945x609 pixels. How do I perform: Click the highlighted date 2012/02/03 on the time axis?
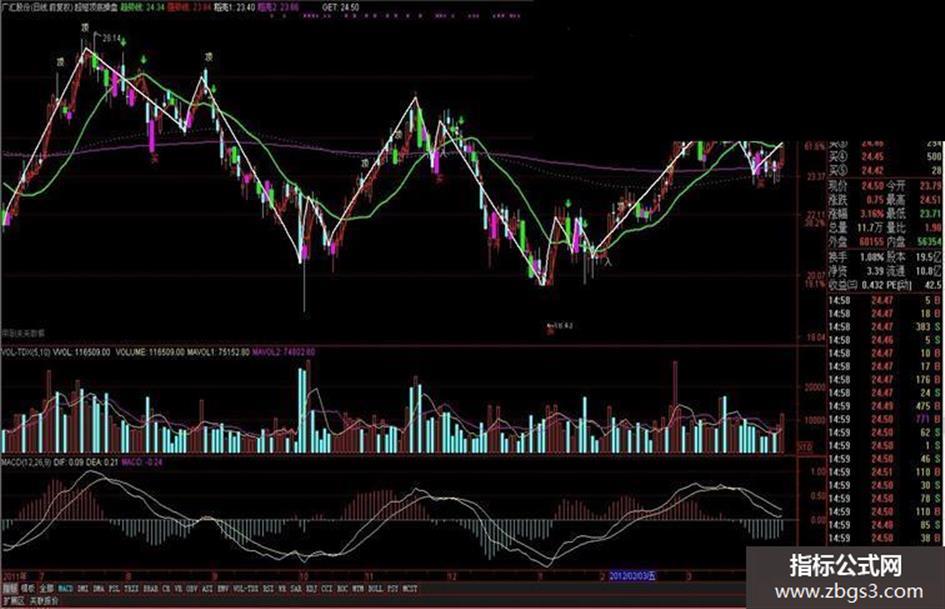tap(632, 576)
